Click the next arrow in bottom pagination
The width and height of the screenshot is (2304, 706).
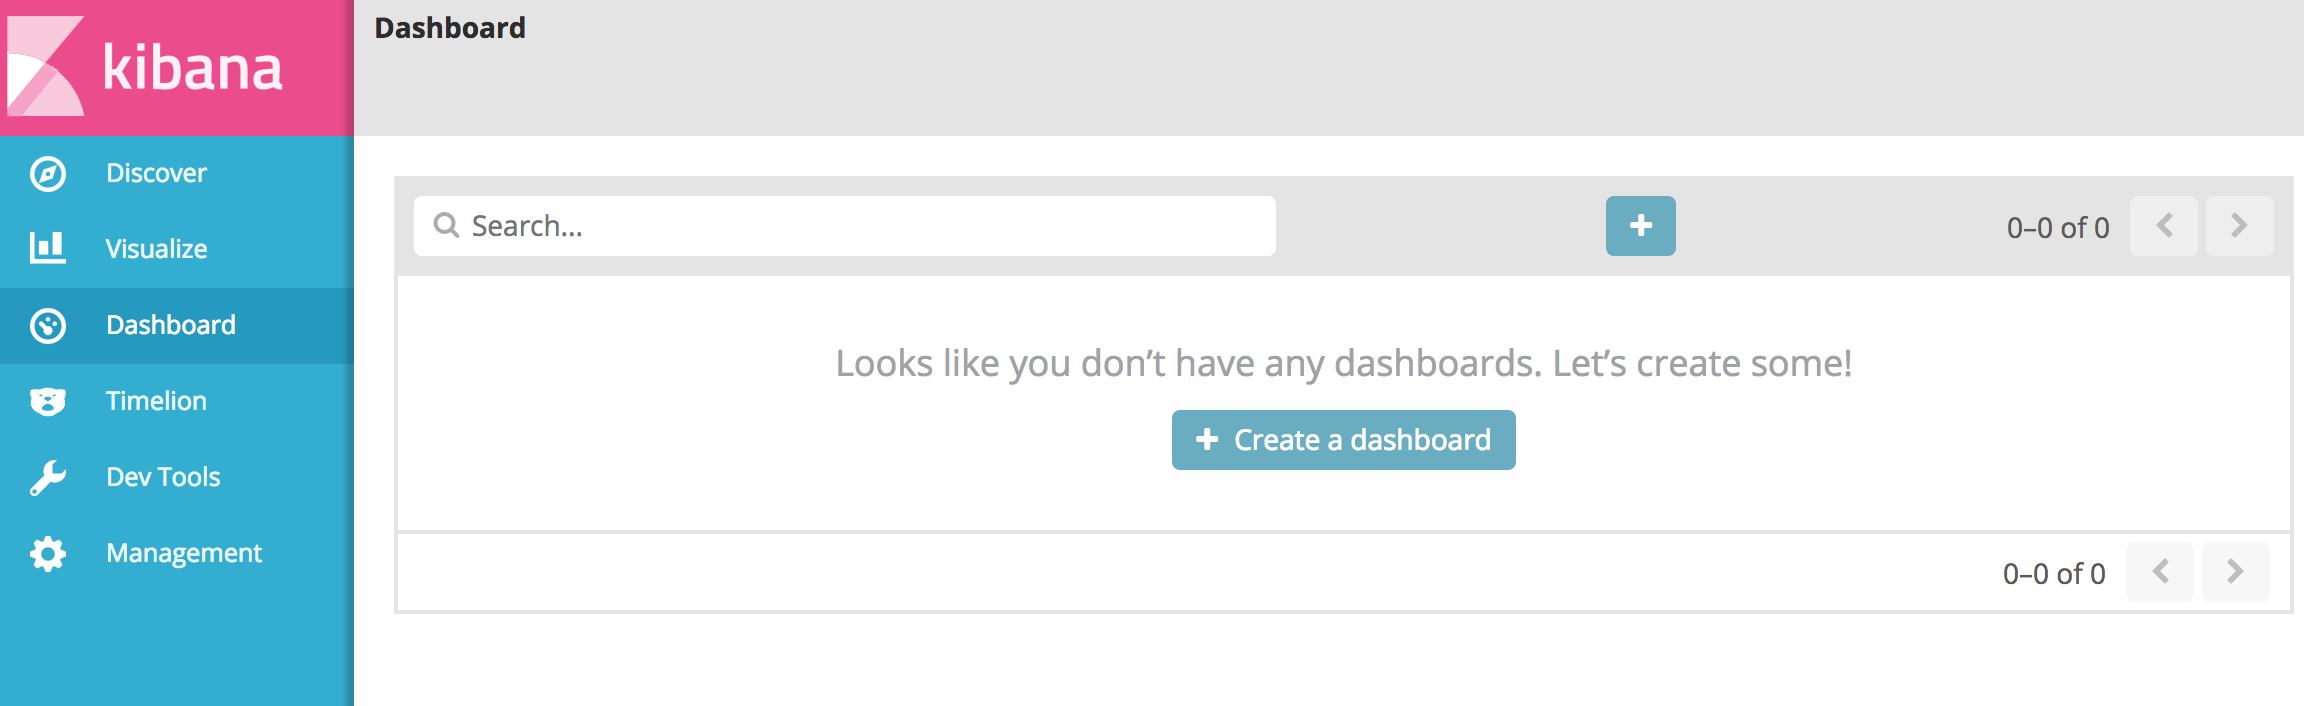2235,572
